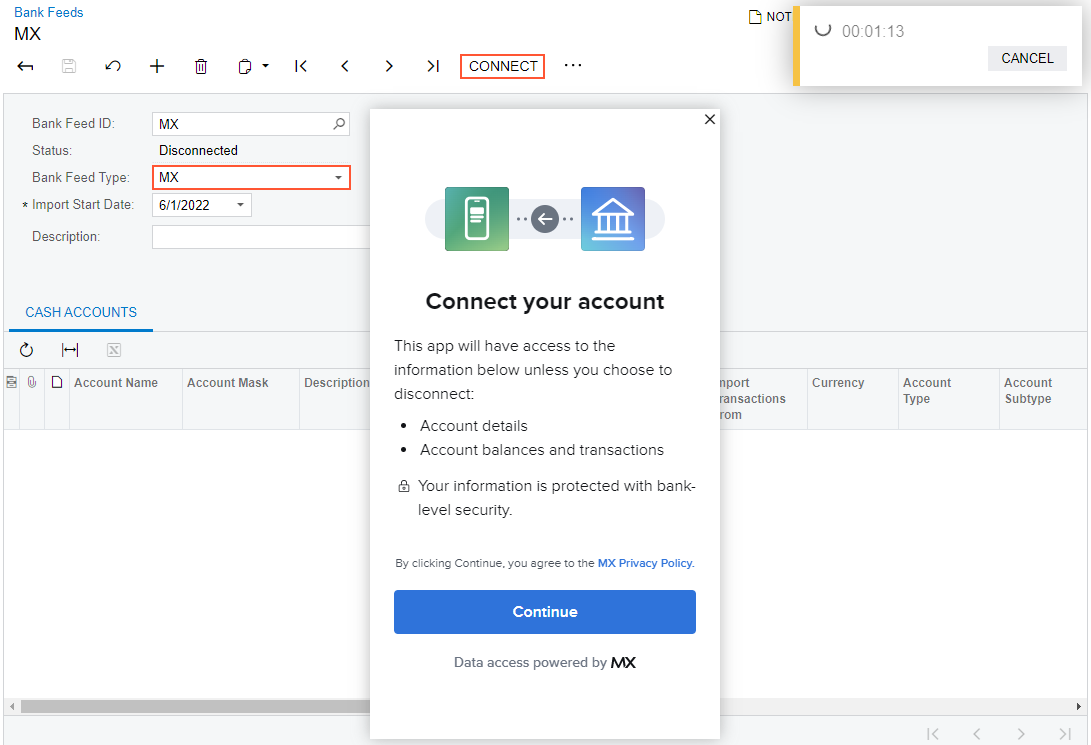Expand Bank Feed Type dropdown

click(338, 178)
